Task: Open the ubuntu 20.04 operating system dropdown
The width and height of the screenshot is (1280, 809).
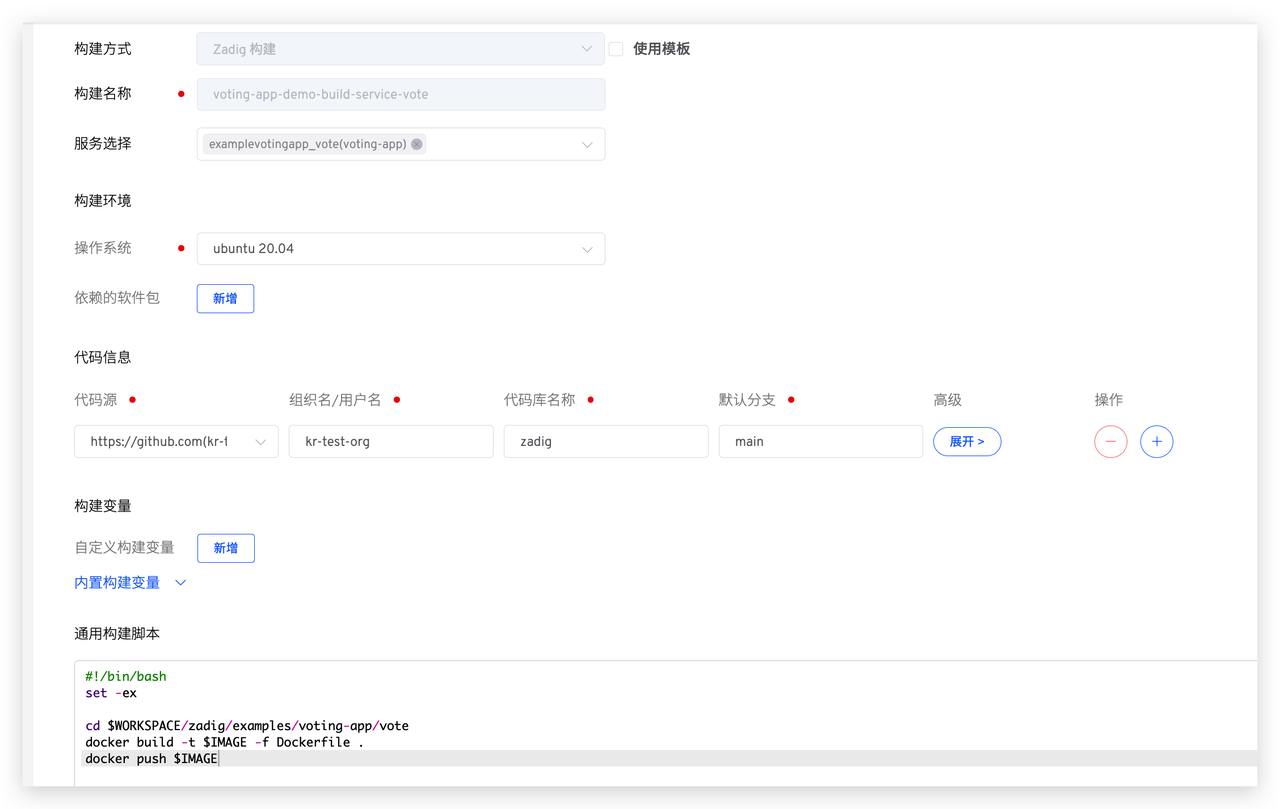Action: 400,249
